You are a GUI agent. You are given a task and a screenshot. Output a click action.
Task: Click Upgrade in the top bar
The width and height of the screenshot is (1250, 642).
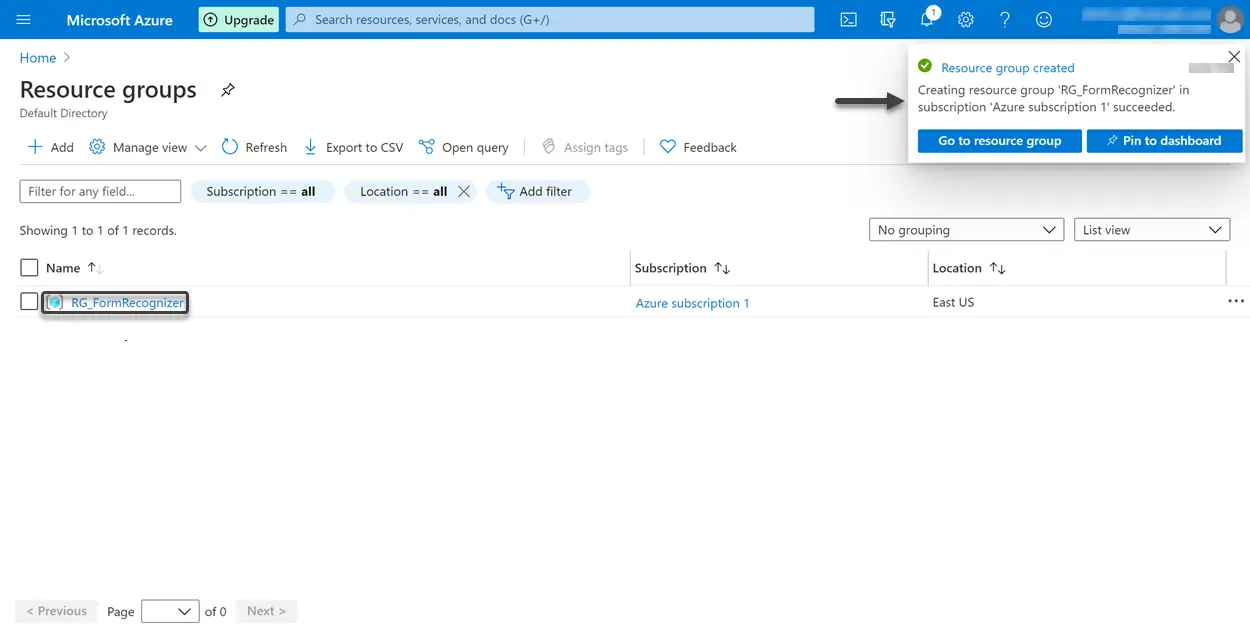239,20
